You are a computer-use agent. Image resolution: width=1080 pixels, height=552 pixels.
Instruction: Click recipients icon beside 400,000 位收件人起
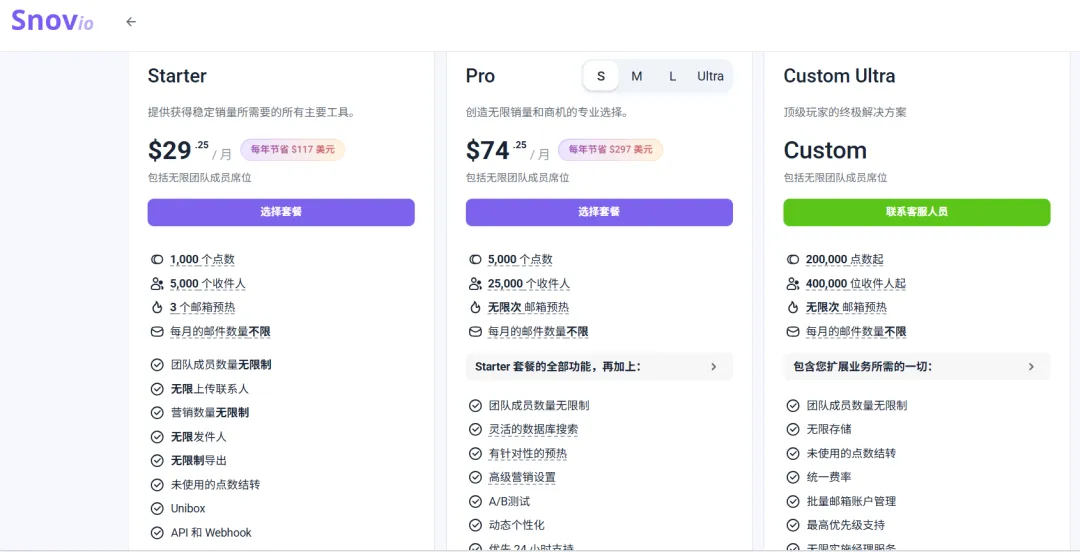793,284
